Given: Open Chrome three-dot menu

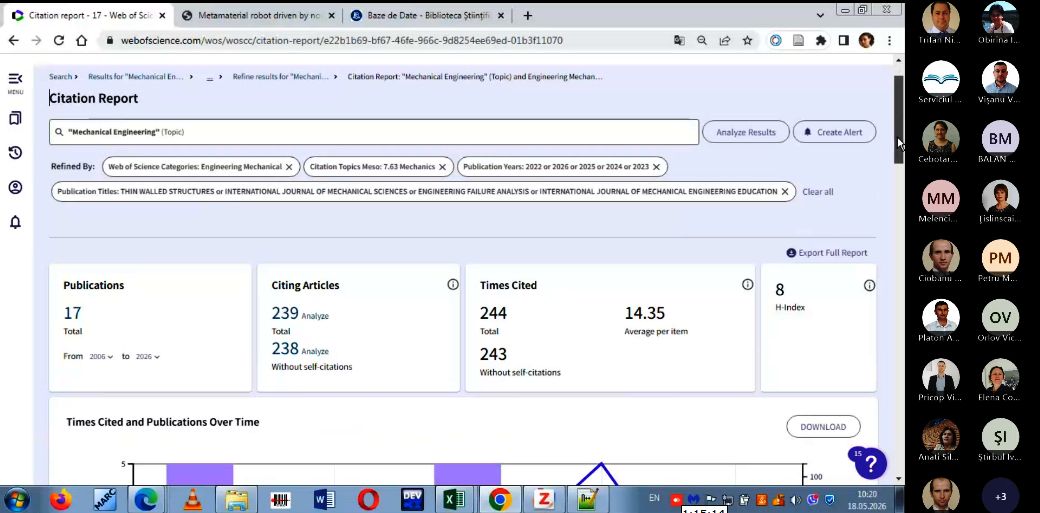Looking at the screenshot, I should [x=889, y=40].
